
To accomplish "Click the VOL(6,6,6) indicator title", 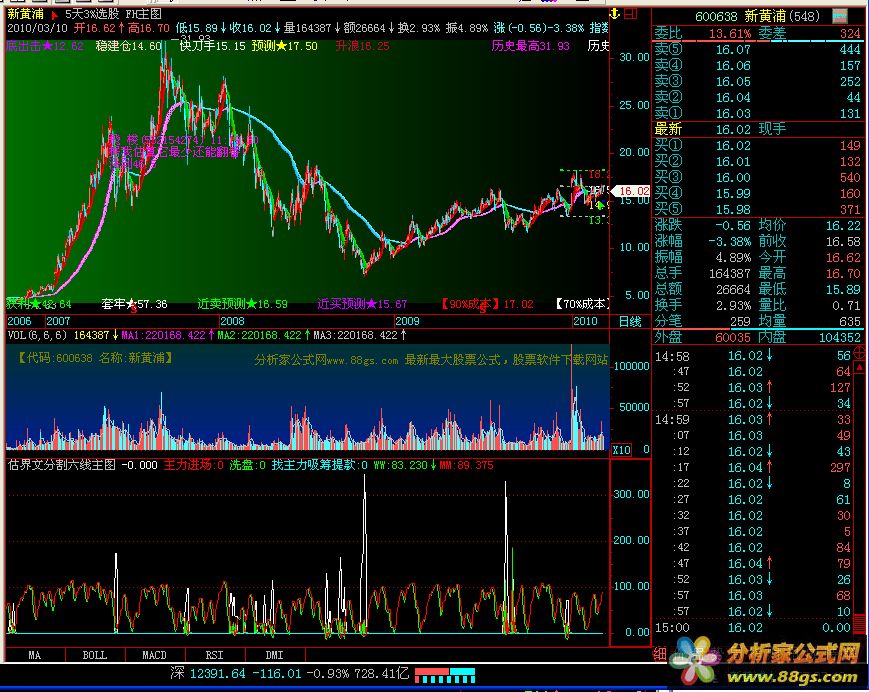I will click(x=37, y=336).
